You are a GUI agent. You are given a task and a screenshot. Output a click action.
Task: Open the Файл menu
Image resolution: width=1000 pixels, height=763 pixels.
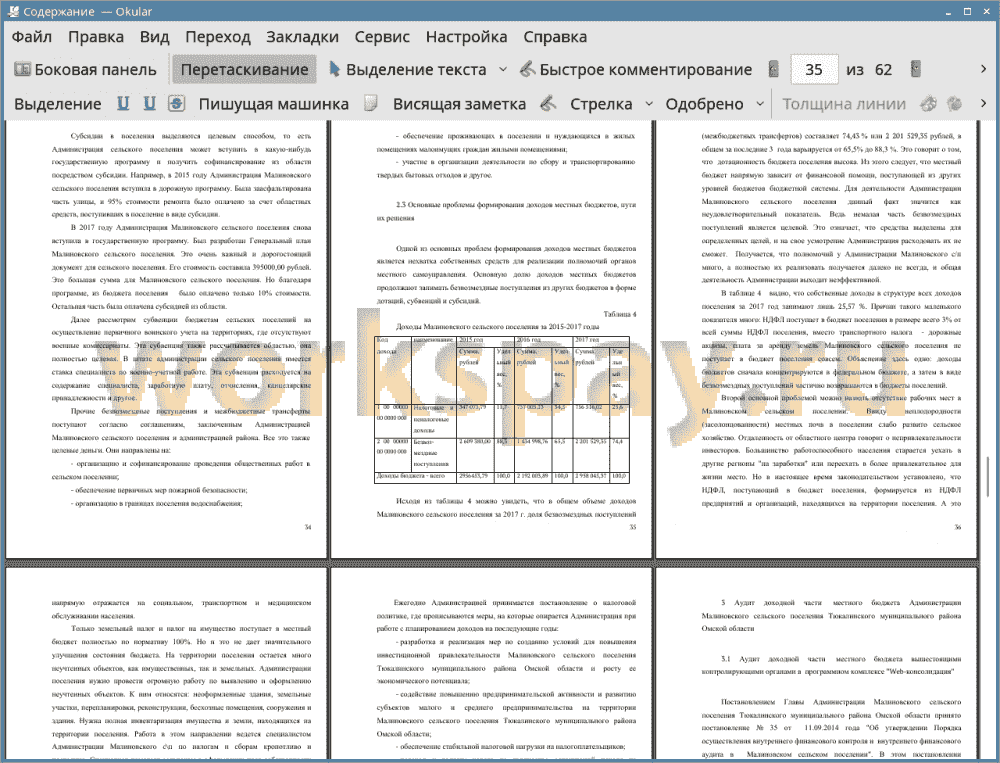[x=32, y=37]
